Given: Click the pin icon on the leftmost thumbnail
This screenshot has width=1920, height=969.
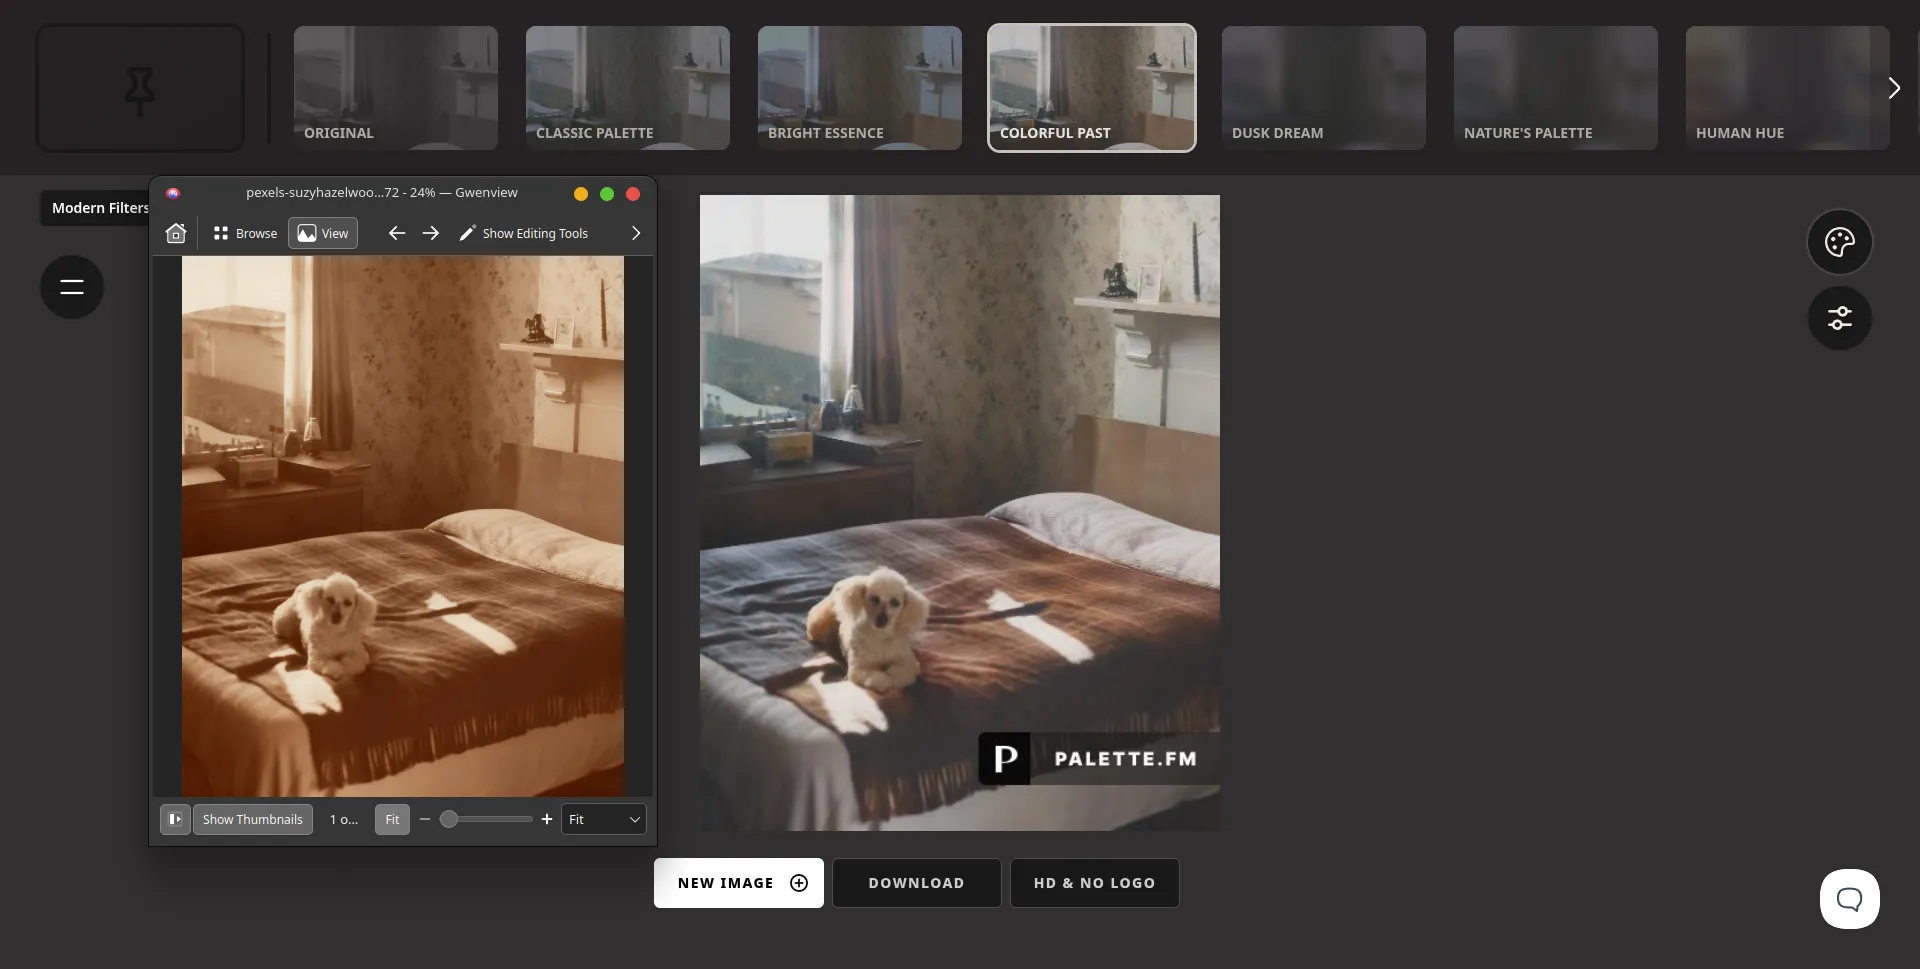Looking at the screenshot, I should (139, 90).
